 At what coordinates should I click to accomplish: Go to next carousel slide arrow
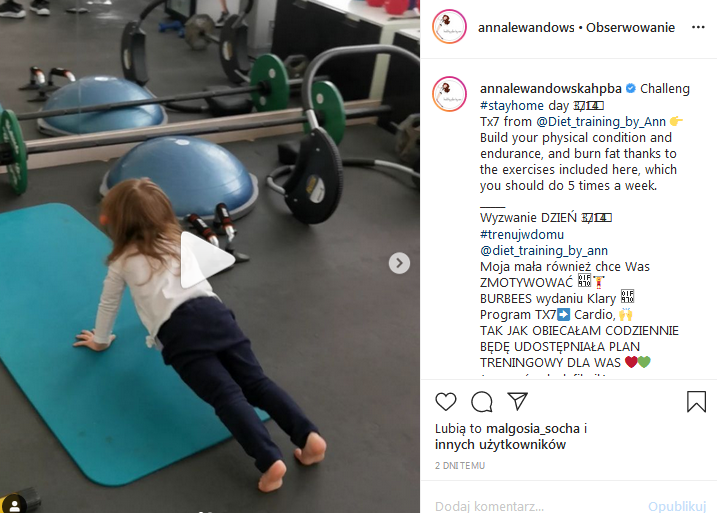(399, 263)
